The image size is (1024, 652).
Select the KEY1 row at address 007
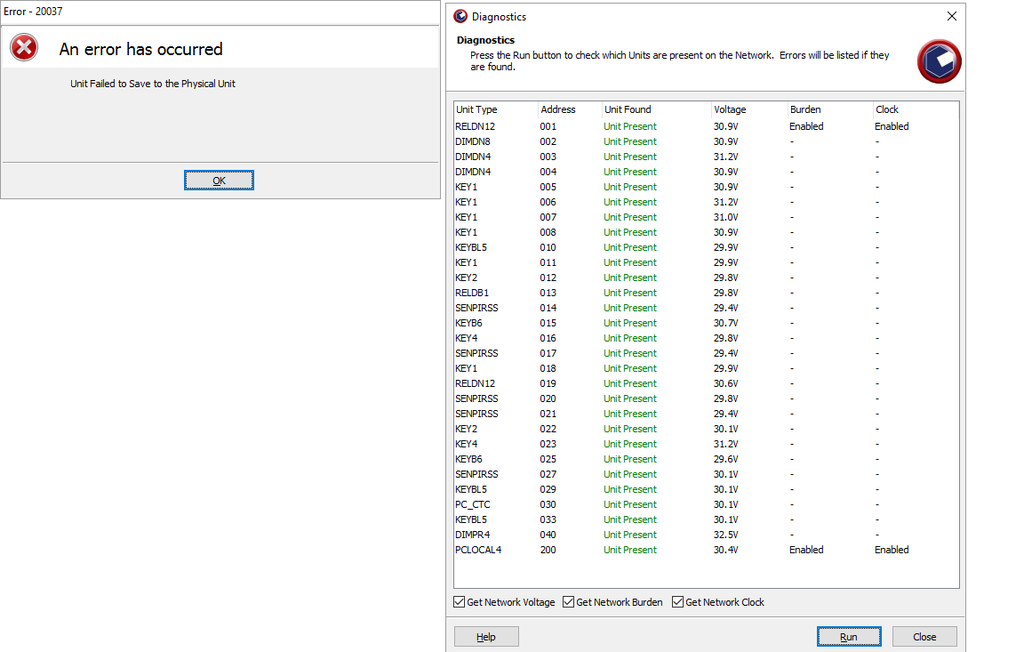tap(706, 217)
